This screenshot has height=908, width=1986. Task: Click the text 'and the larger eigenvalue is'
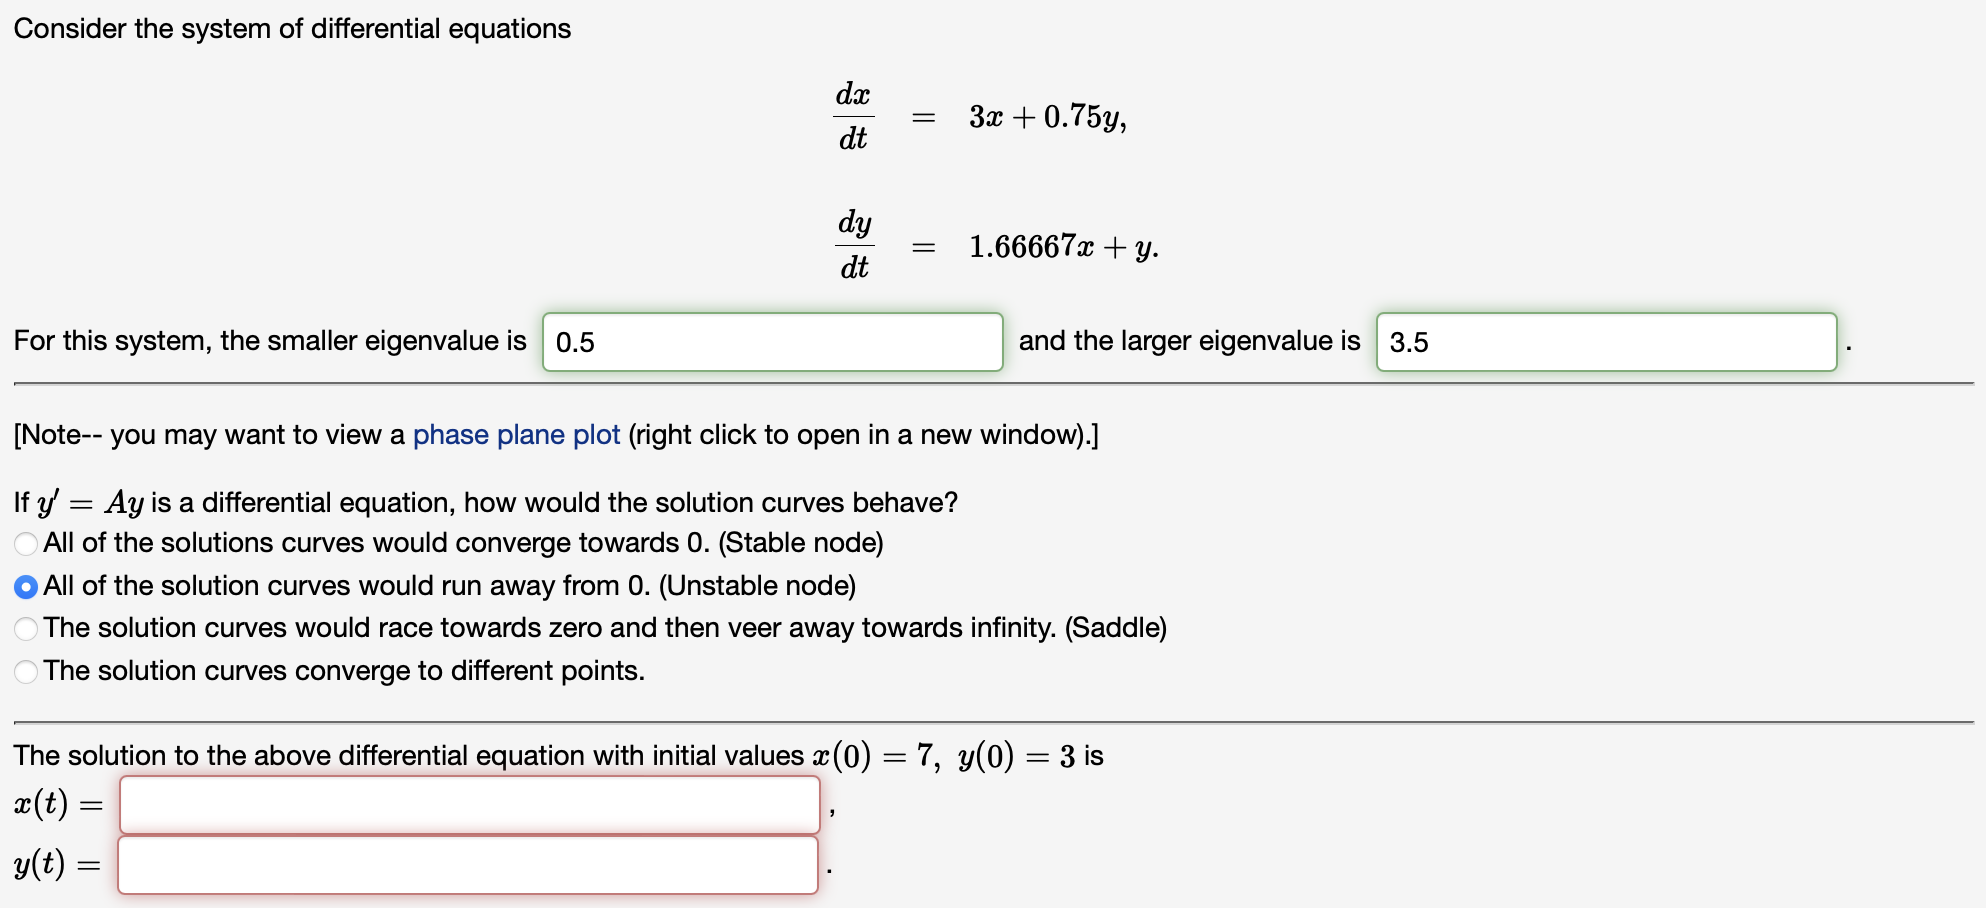(1189, 341)
